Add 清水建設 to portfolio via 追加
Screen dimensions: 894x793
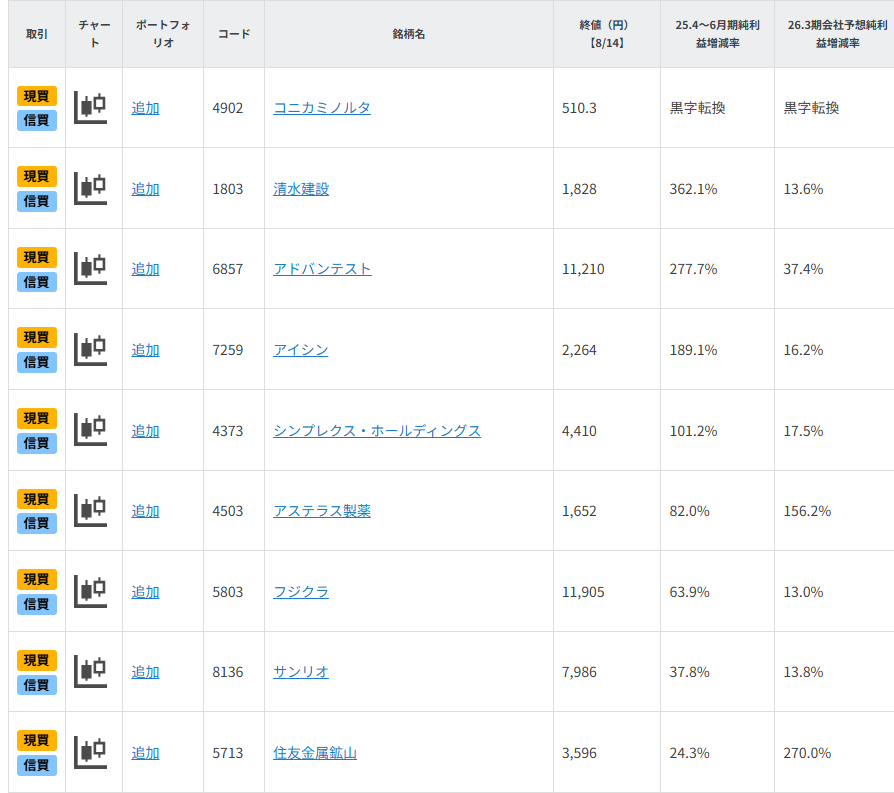(145, 189)
